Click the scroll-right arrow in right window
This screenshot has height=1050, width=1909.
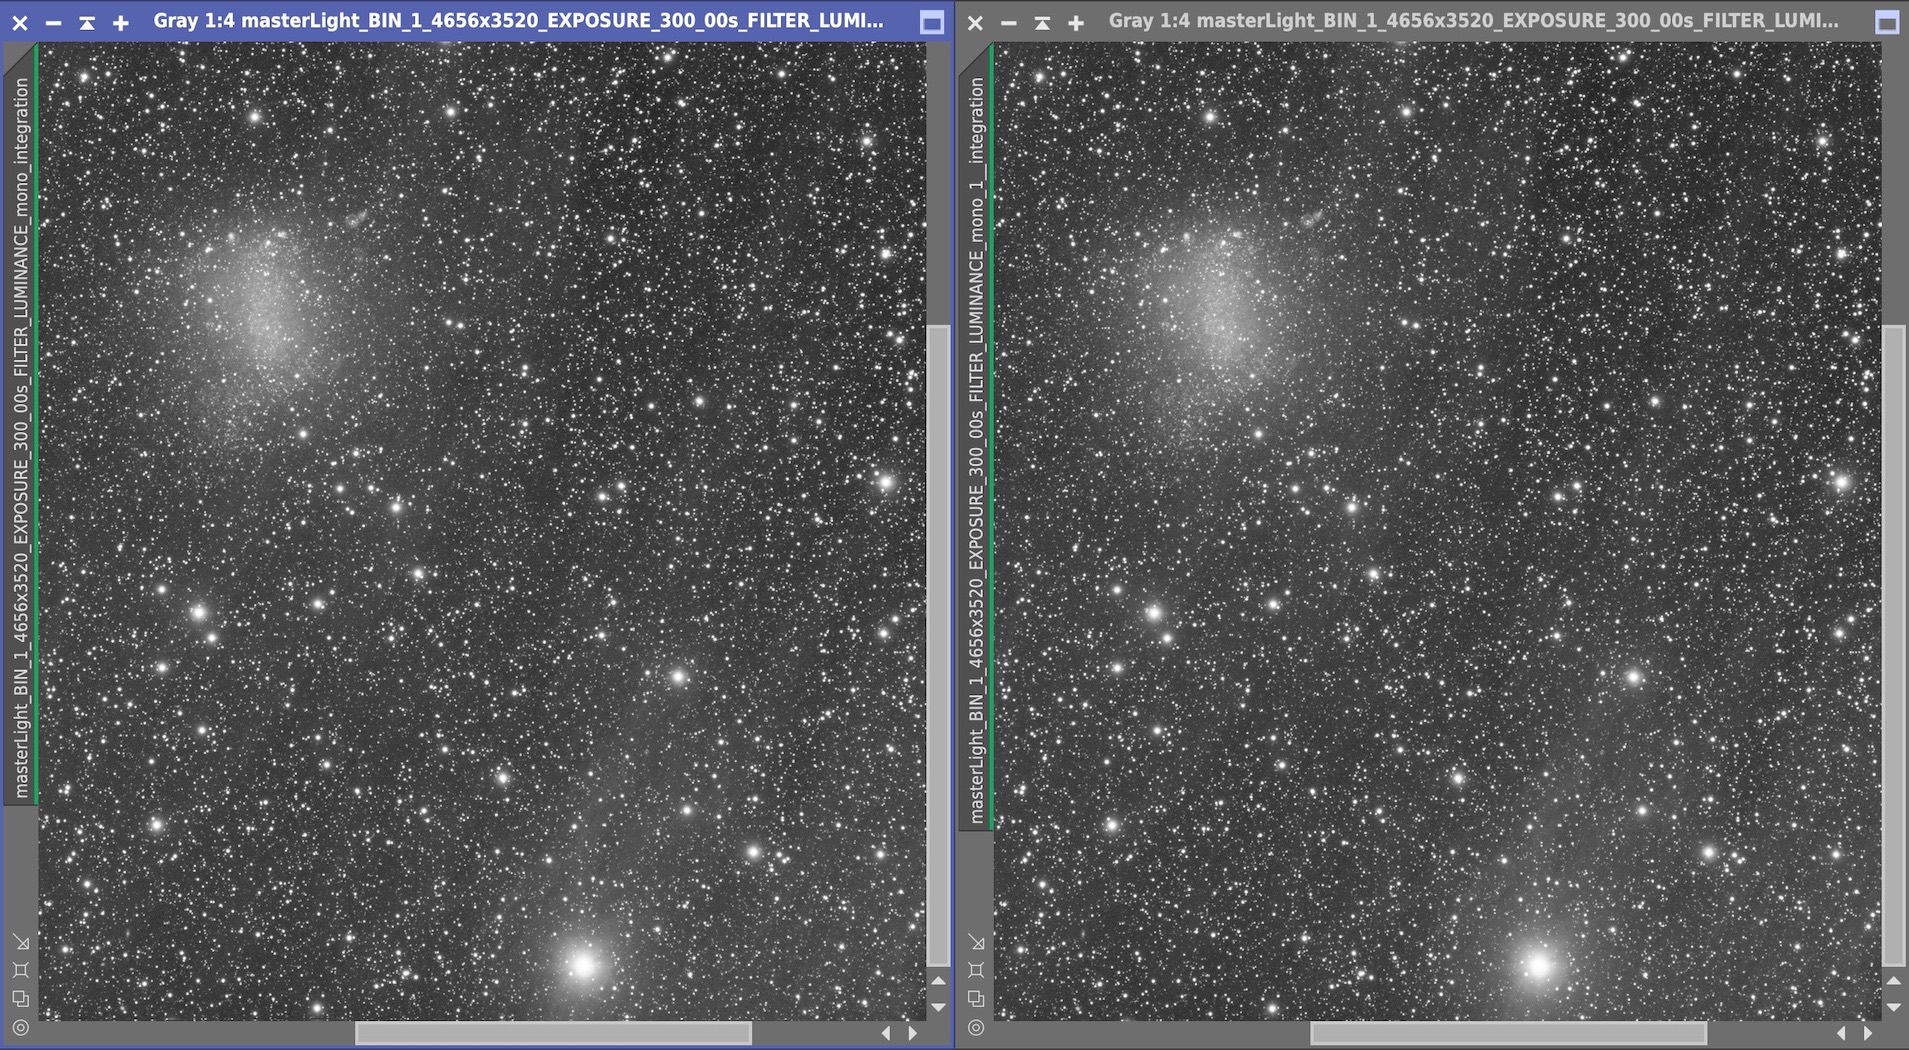[1867, 1033]
